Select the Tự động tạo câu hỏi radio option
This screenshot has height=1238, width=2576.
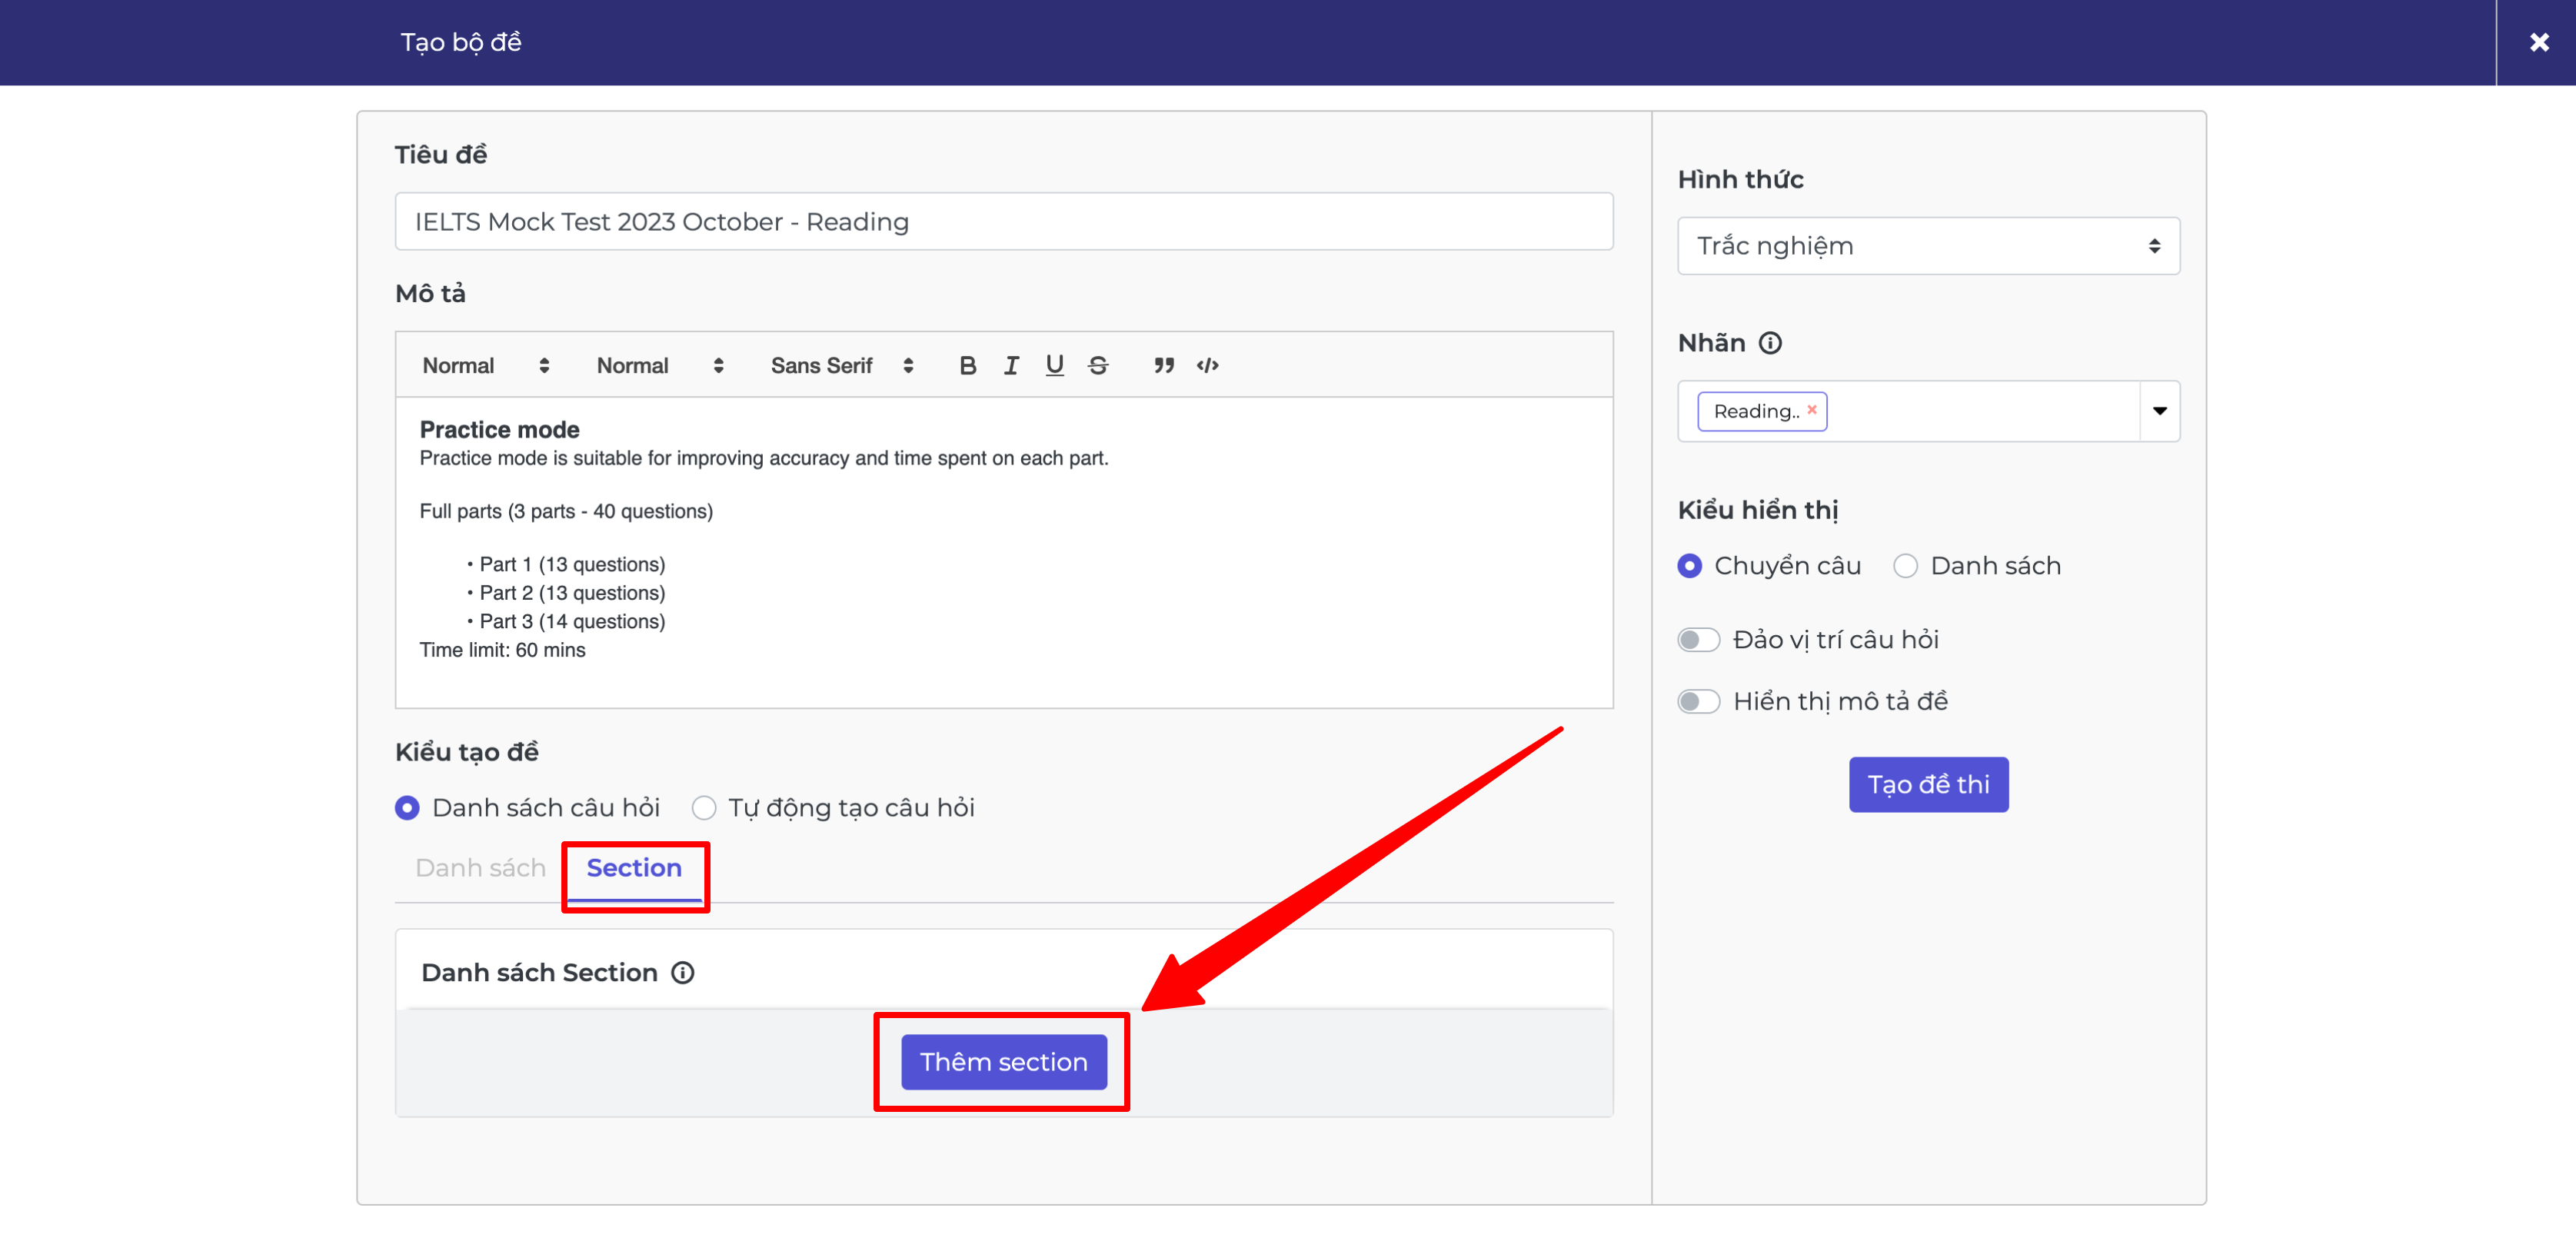[704, 808]
